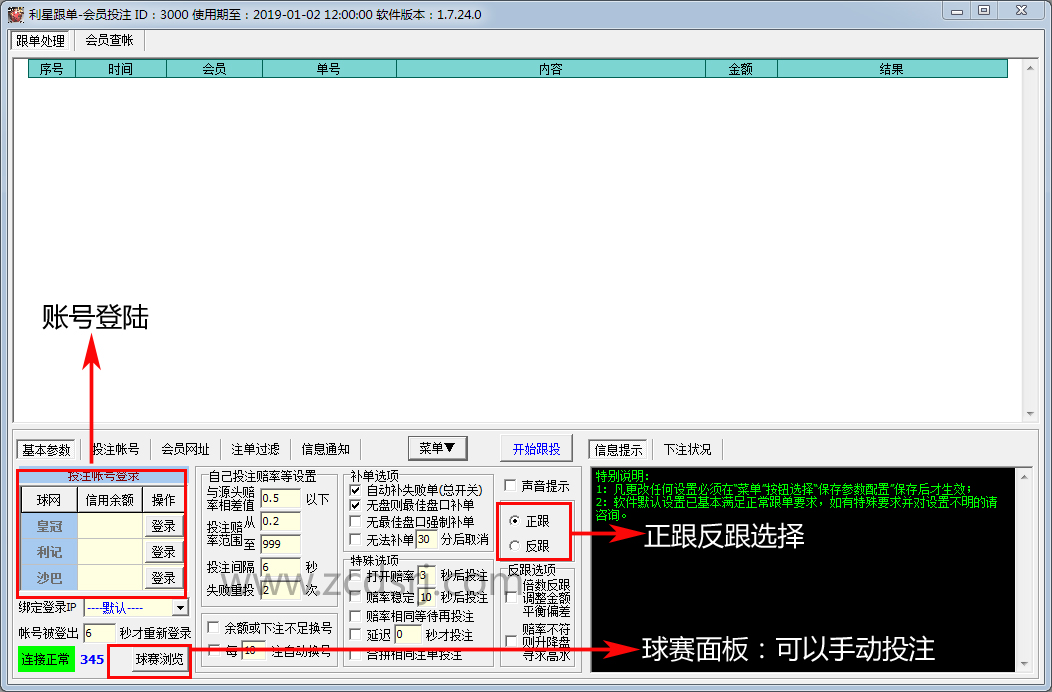Click the 投注间隔 seconds input field

[279, 567]
